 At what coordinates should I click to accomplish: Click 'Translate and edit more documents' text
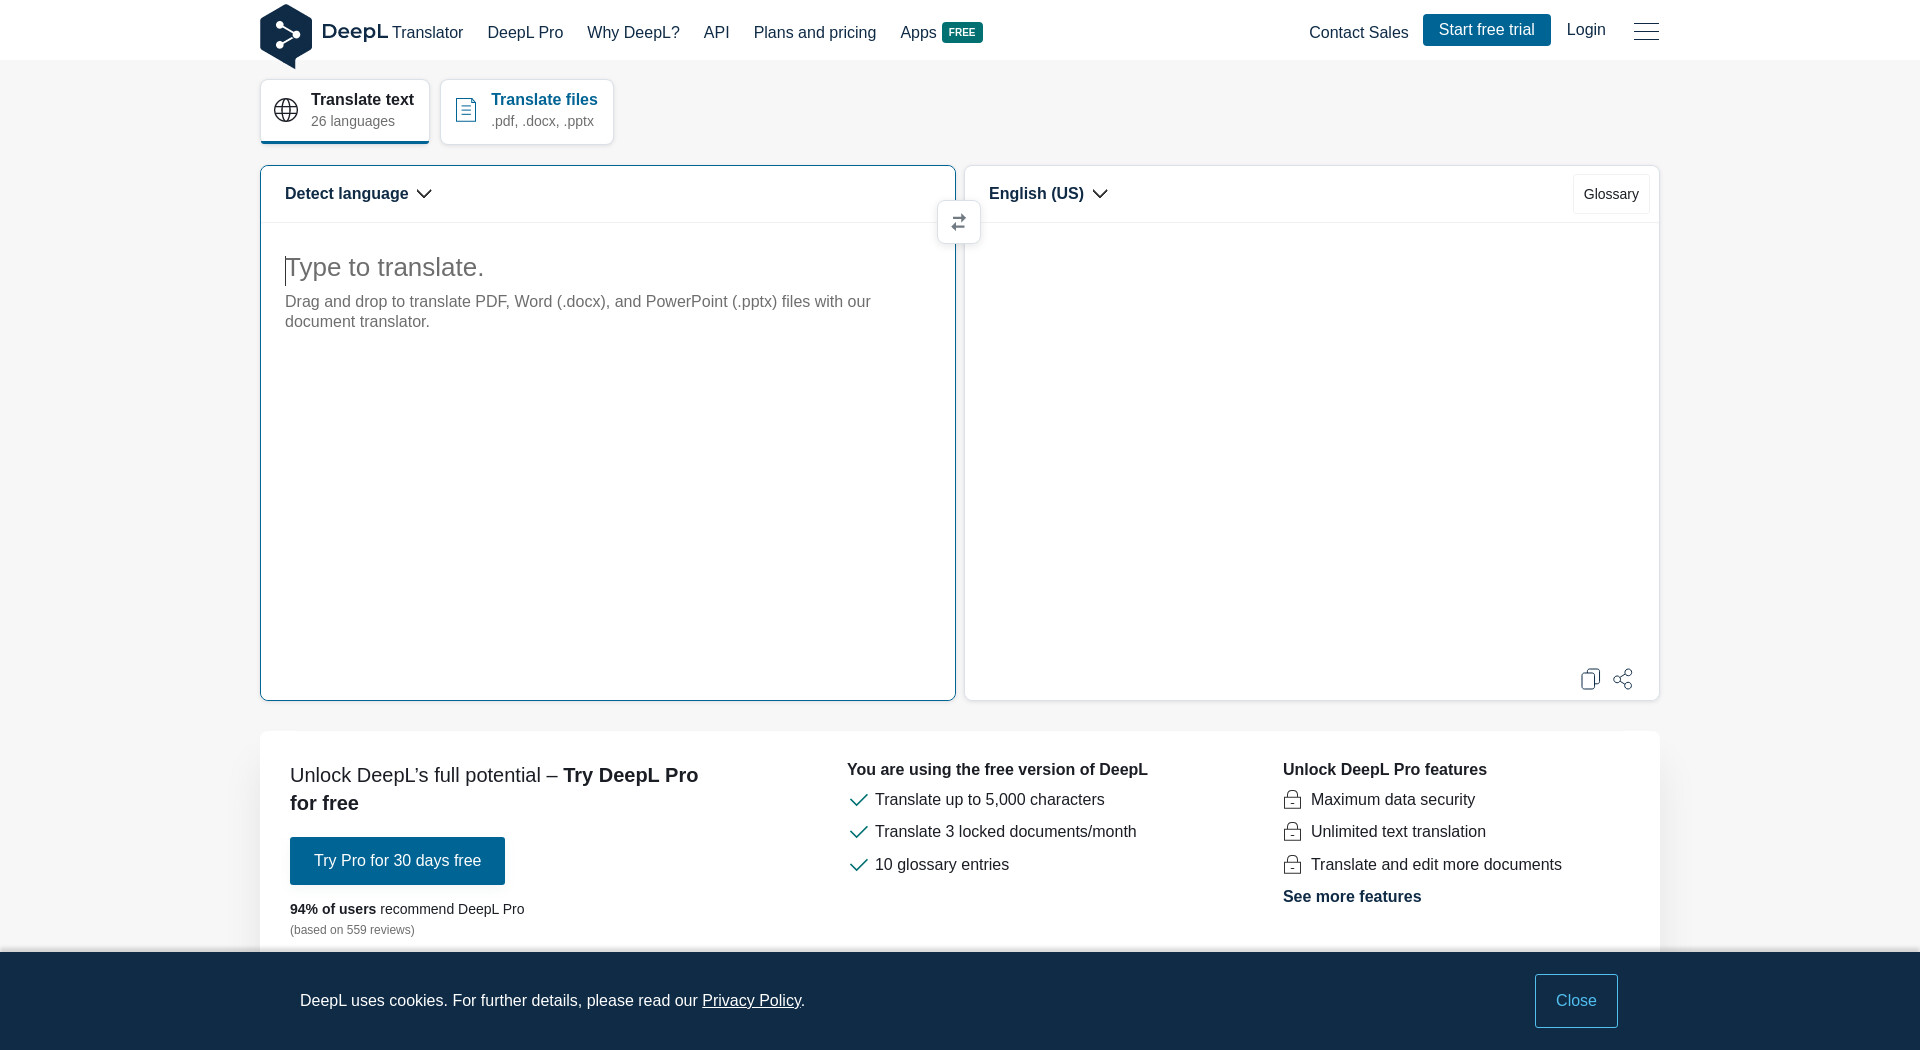1436,865
